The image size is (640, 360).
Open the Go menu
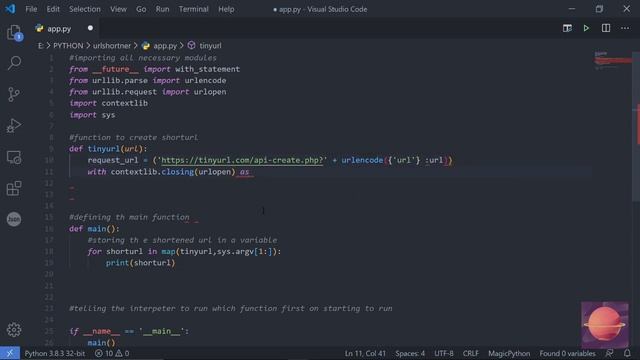pos(141,9)
